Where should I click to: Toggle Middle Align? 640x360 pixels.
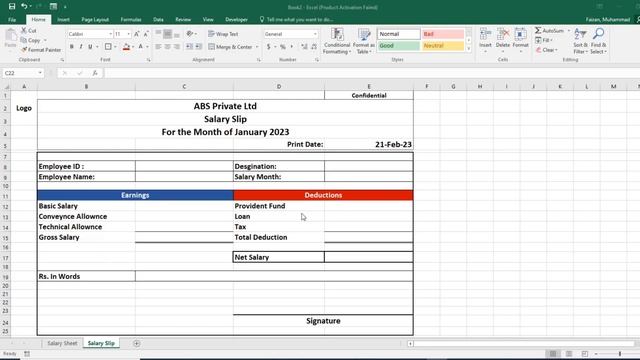167,34
